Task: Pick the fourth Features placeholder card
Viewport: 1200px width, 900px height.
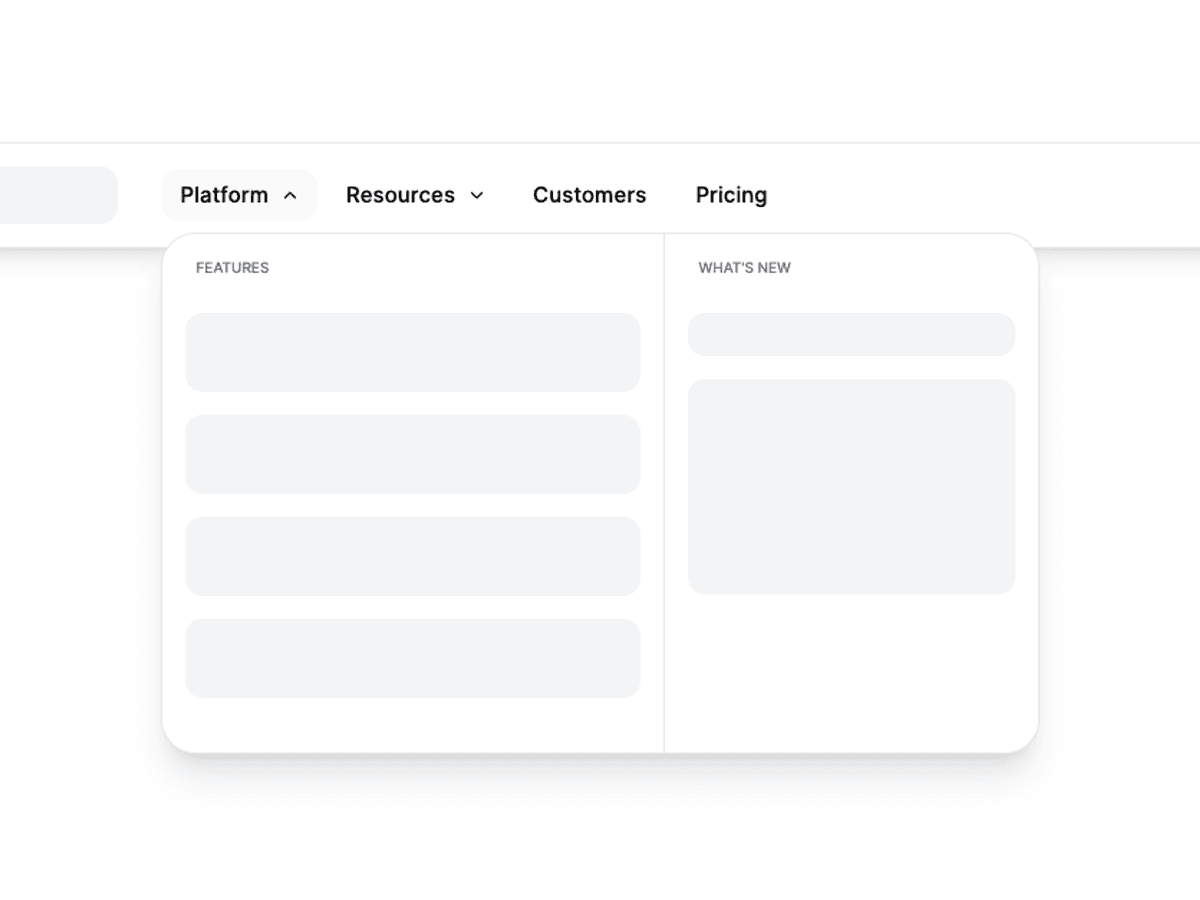Action: (x=412, y=658)
